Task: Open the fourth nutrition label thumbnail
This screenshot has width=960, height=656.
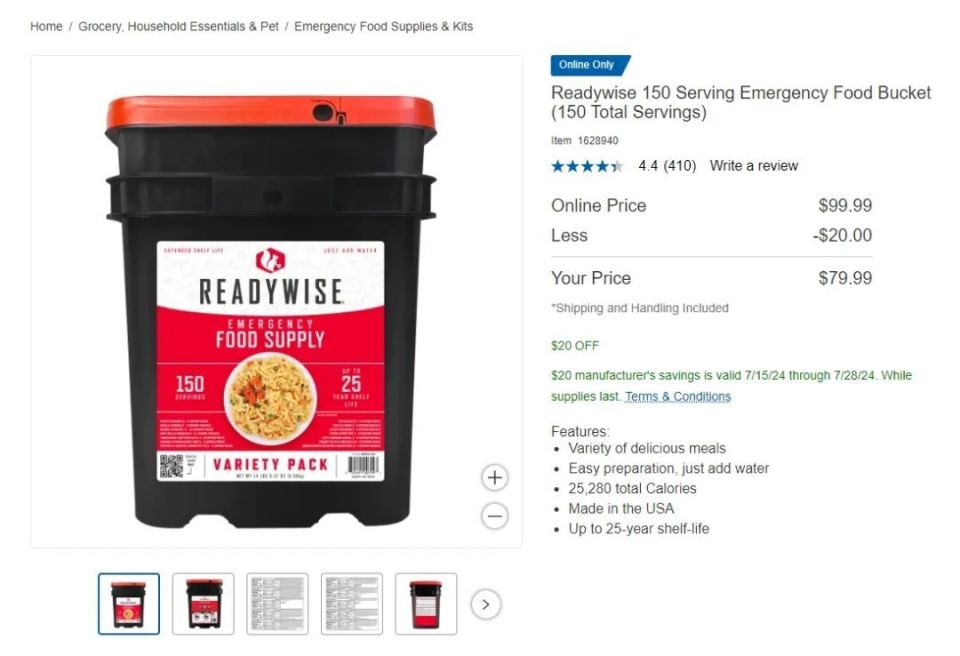Action: pos(352,604)
